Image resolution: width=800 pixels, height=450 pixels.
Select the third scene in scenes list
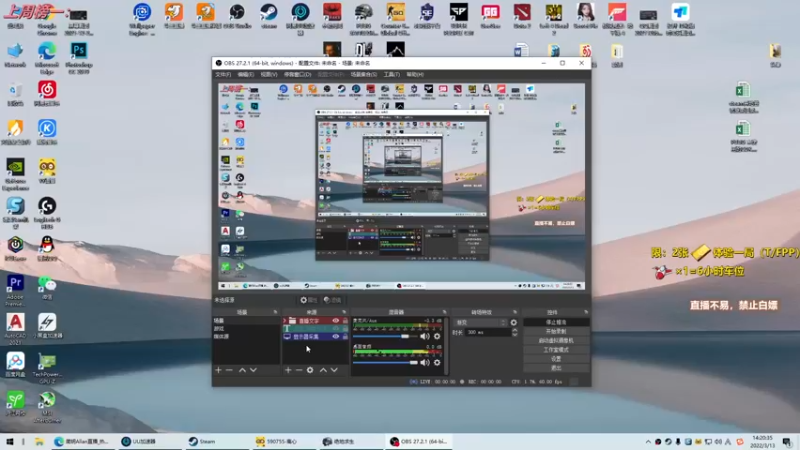tap(246, 337)
